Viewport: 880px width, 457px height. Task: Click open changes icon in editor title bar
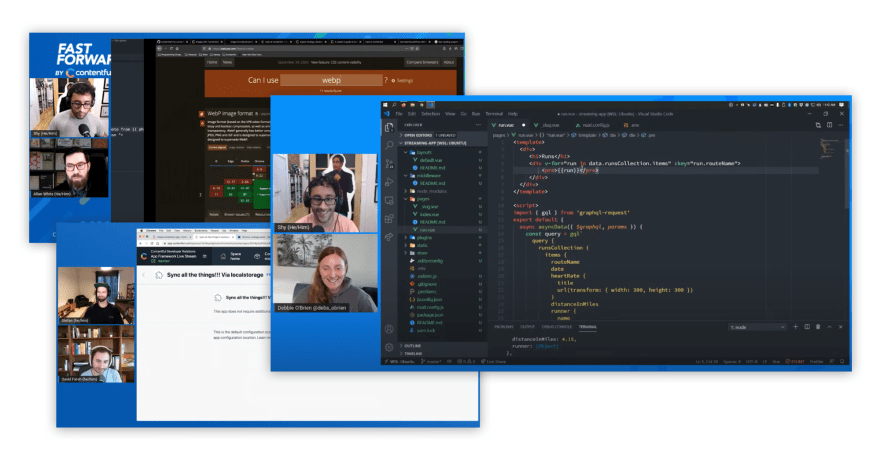click(x=818, y=125)
